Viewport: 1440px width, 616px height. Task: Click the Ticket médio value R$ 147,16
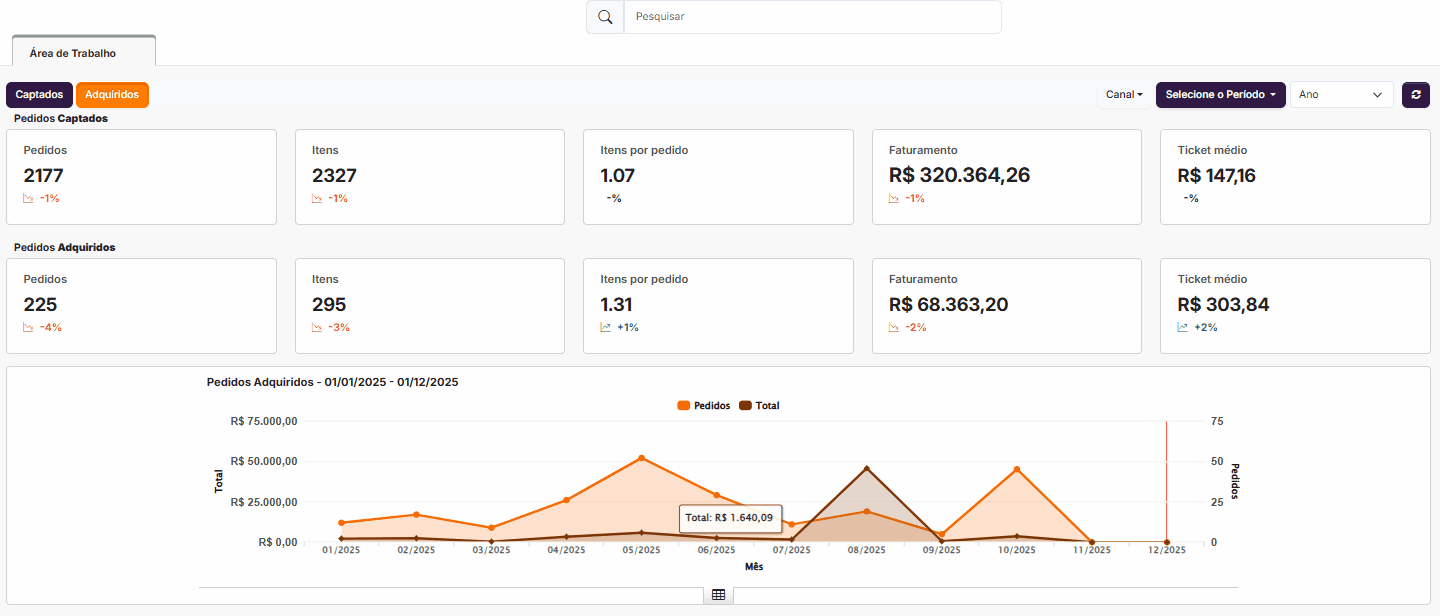1216,176
